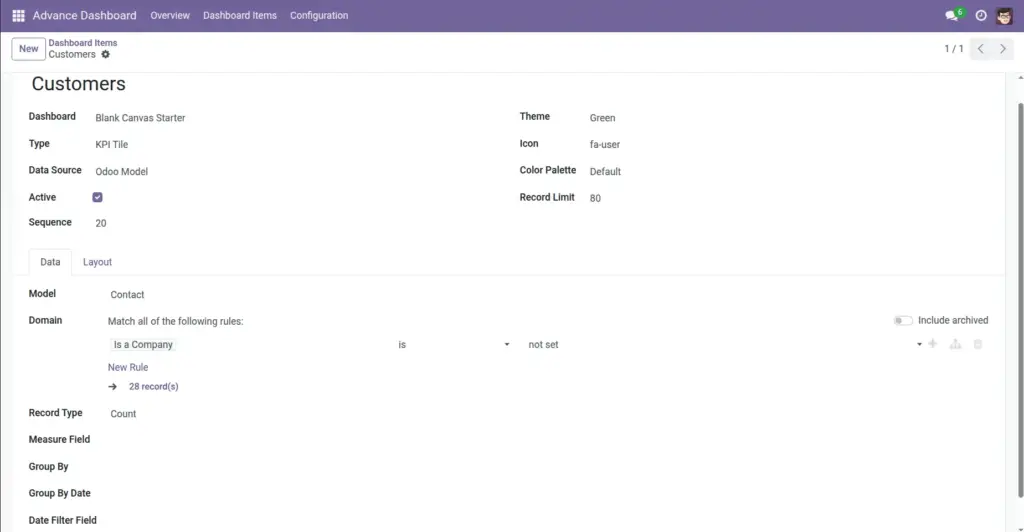Enable the Include archived switch
Viewport: 1024px width, 532px height.
[903, 321]
